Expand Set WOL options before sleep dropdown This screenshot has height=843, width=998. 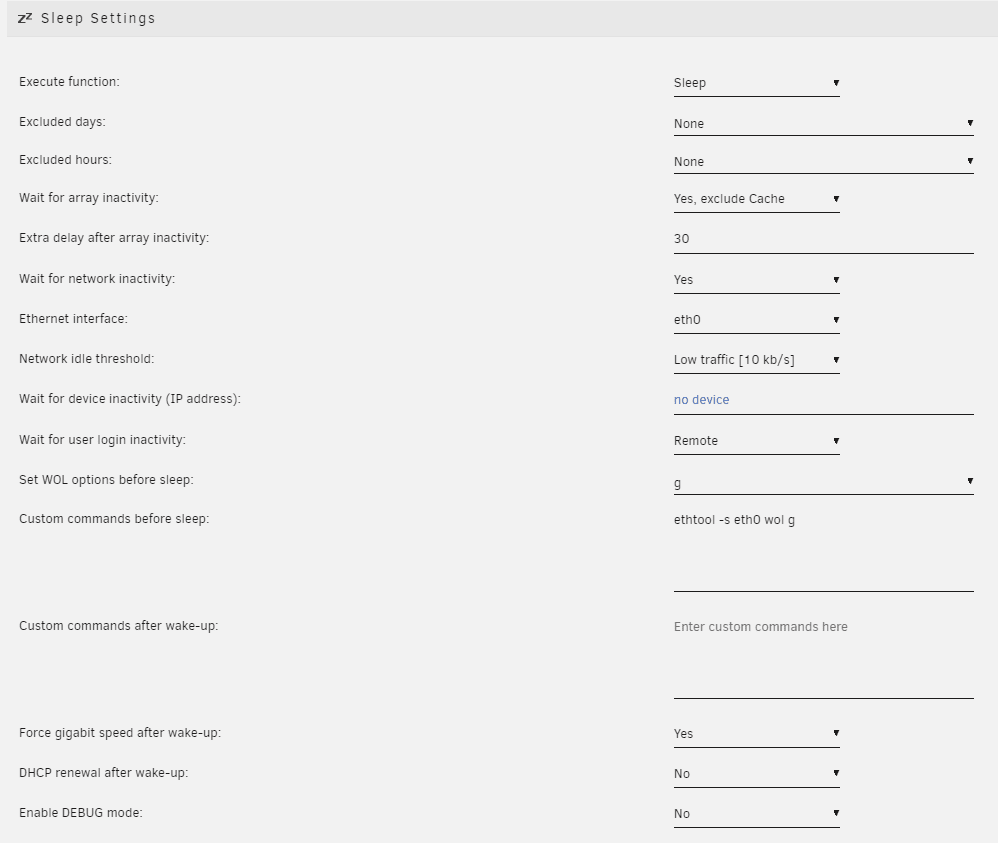click(824, 482)
